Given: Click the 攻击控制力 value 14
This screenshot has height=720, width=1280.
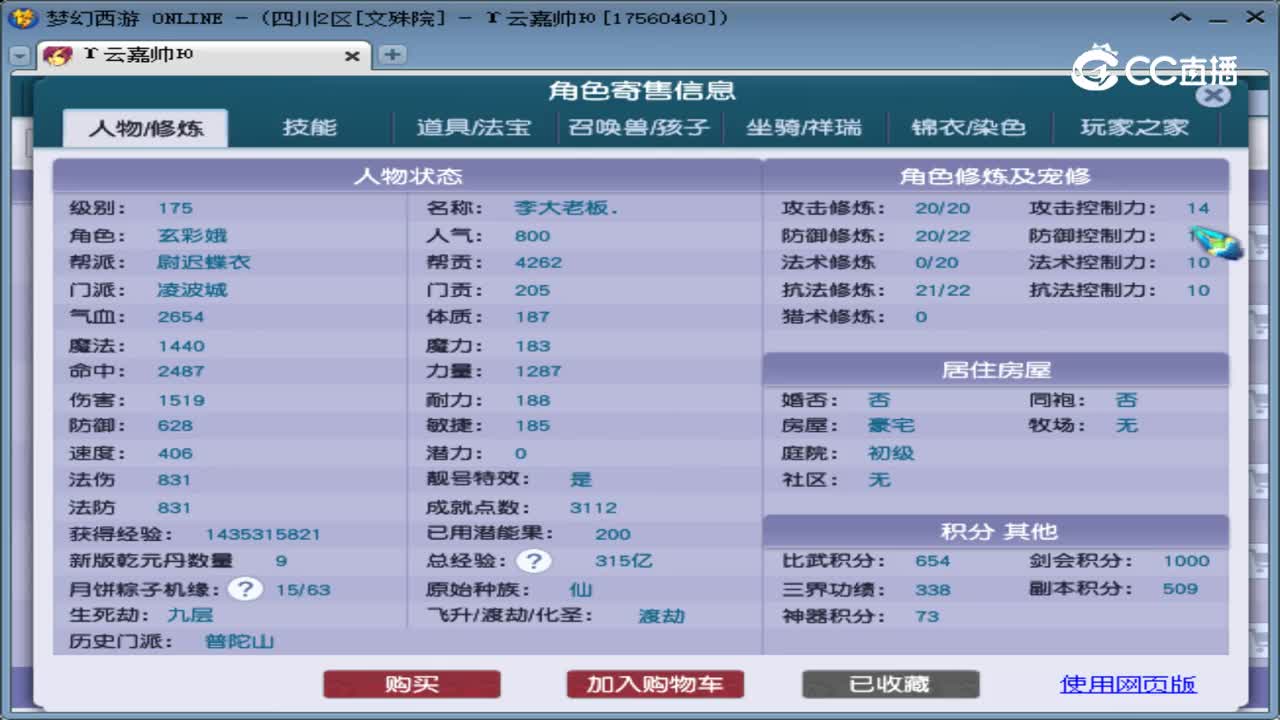Looking at the screenshot, I should [1198, 208].
